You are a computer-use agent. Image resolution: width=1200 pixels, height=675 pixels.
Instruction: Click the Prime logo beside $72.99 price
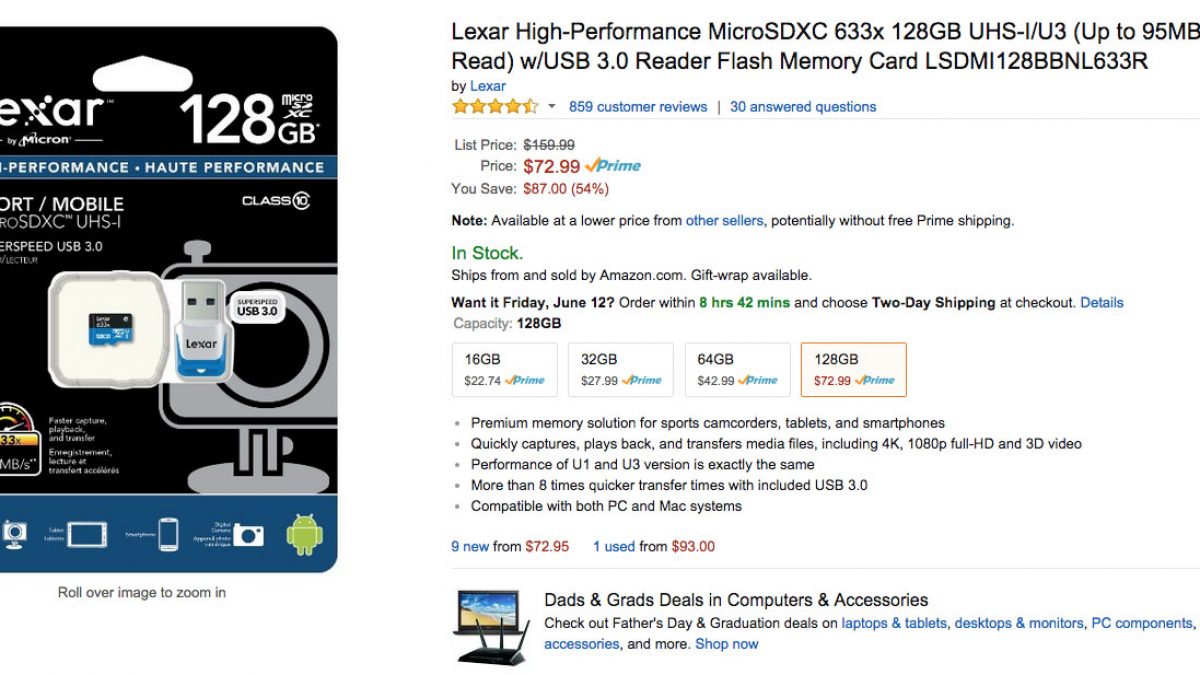(613, 166)
